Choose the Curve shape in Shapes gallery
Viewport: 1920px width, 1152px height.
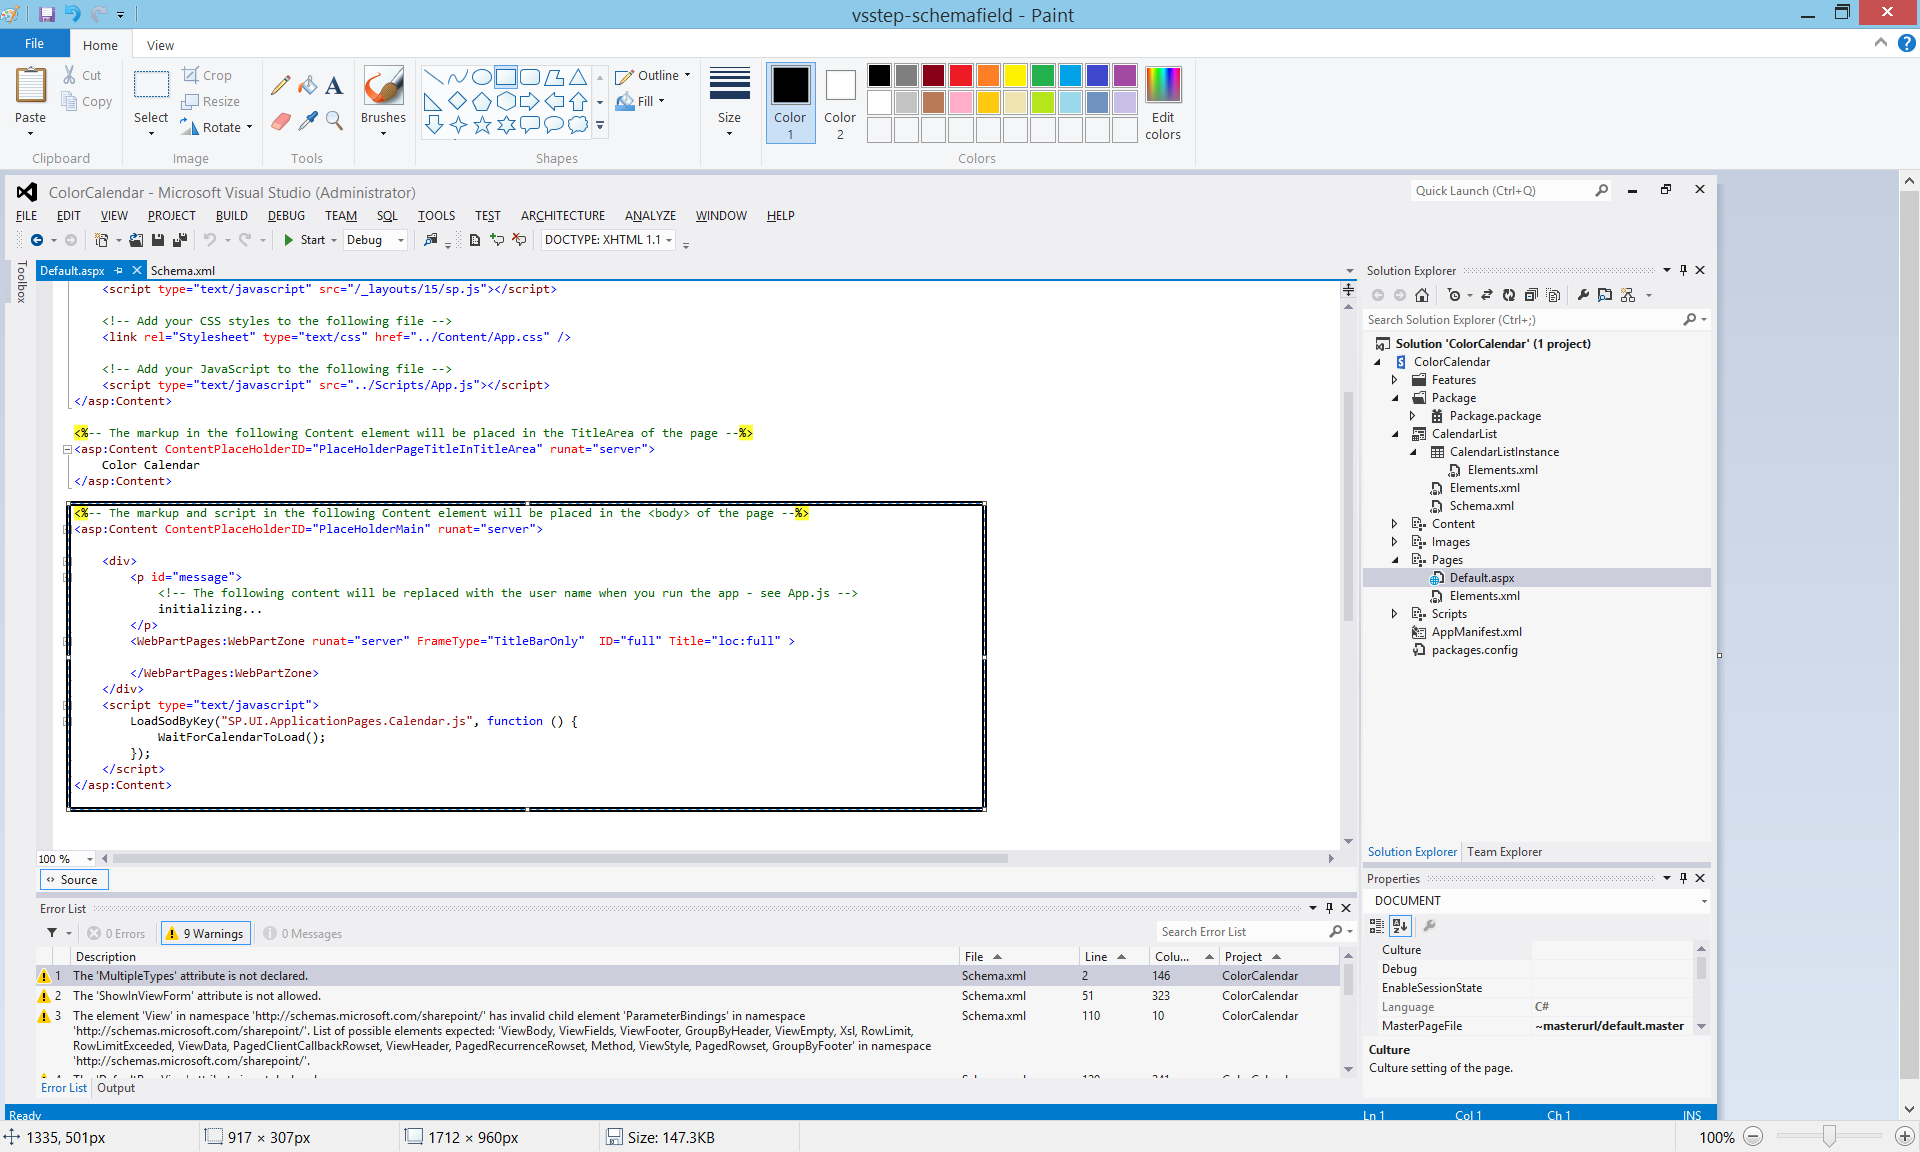[x=458, y=77]
